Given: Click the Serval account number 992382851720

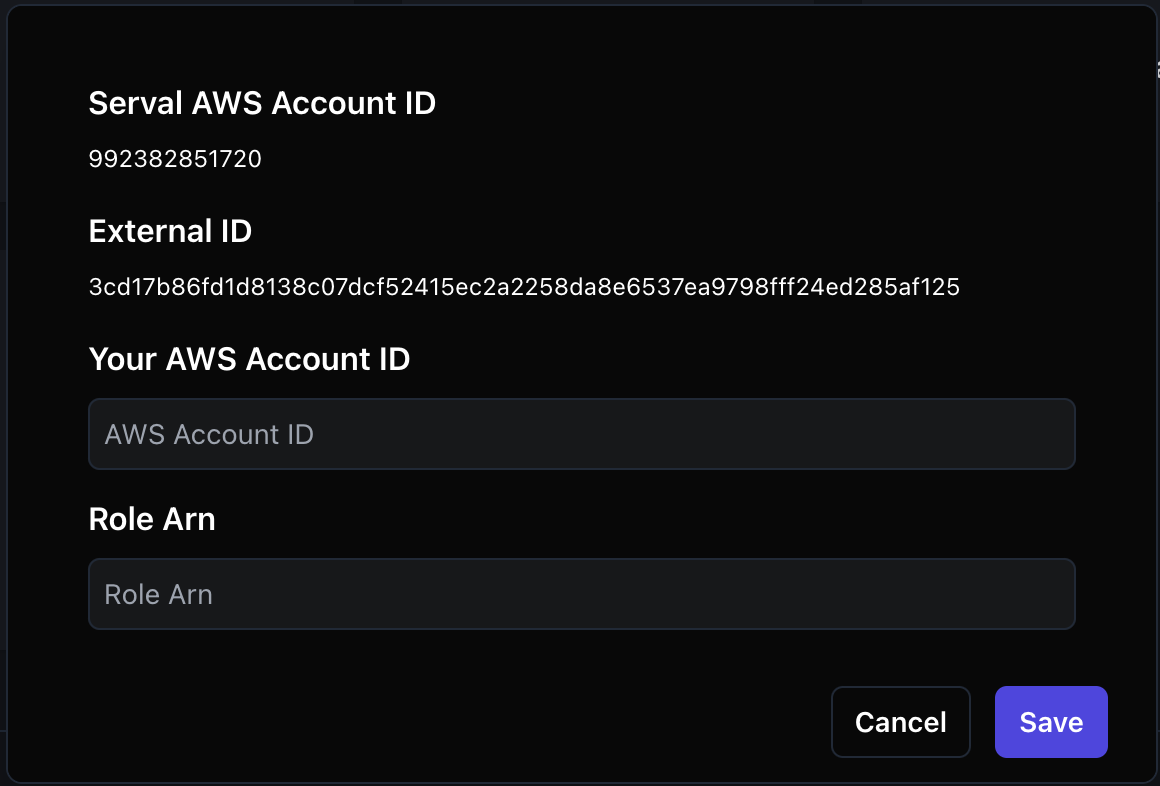Looking at the screenshot, I should [175, 158].
